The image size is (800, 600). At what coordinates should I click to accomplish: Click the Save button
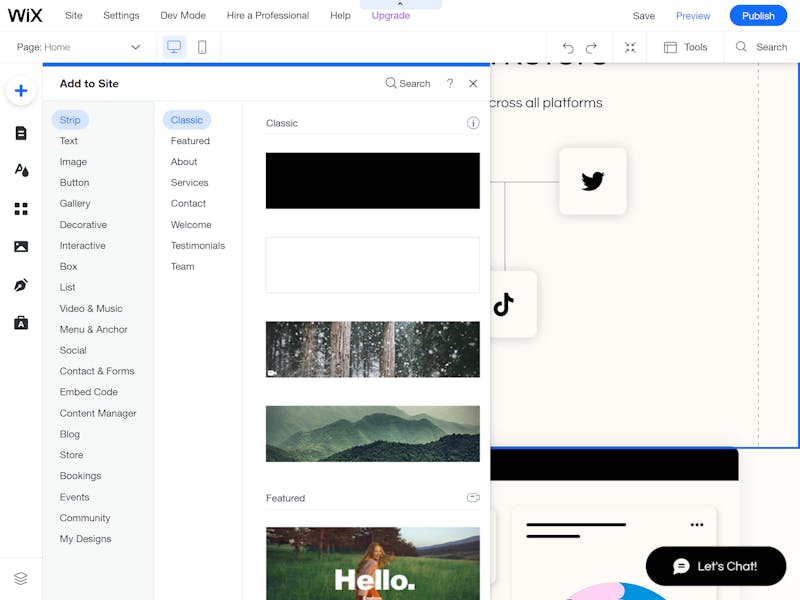[643, 16]
